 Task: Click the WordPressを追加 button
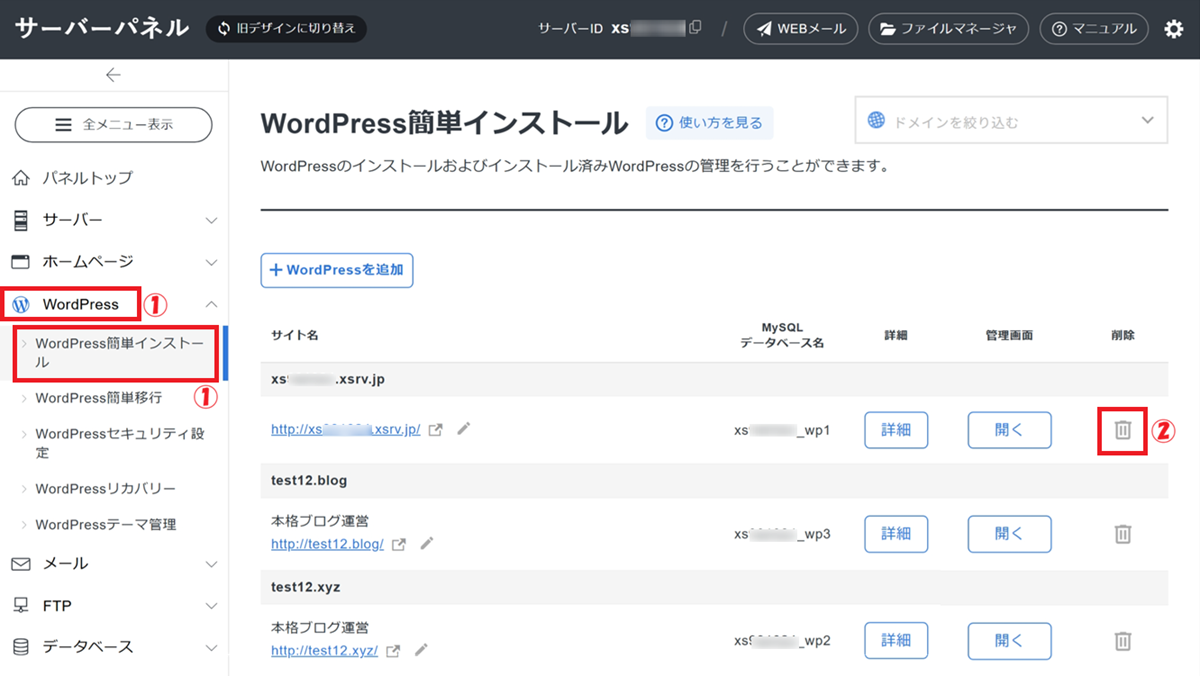pos(336,270)
